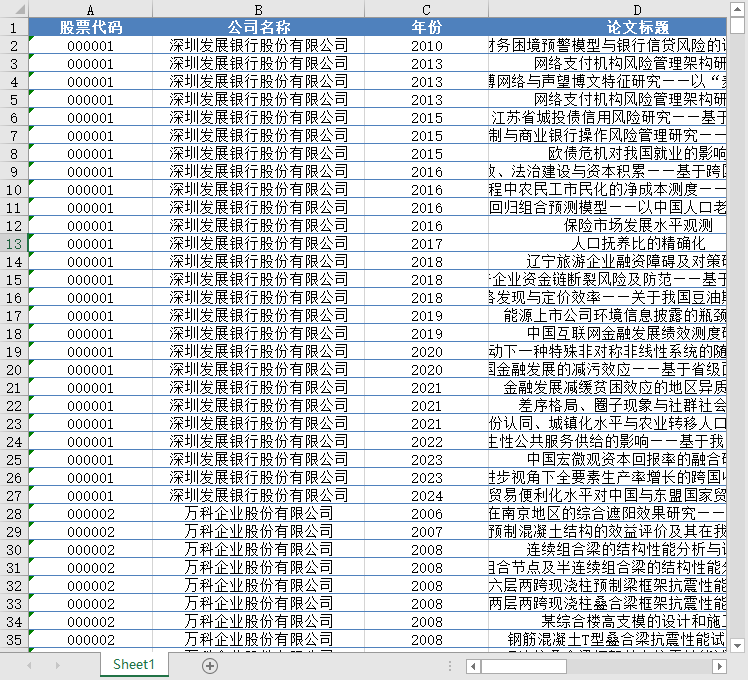This screenshot has width=748, height=680.
Task: Click horizontal scrollbar left arrow
Action: [473, 666]
